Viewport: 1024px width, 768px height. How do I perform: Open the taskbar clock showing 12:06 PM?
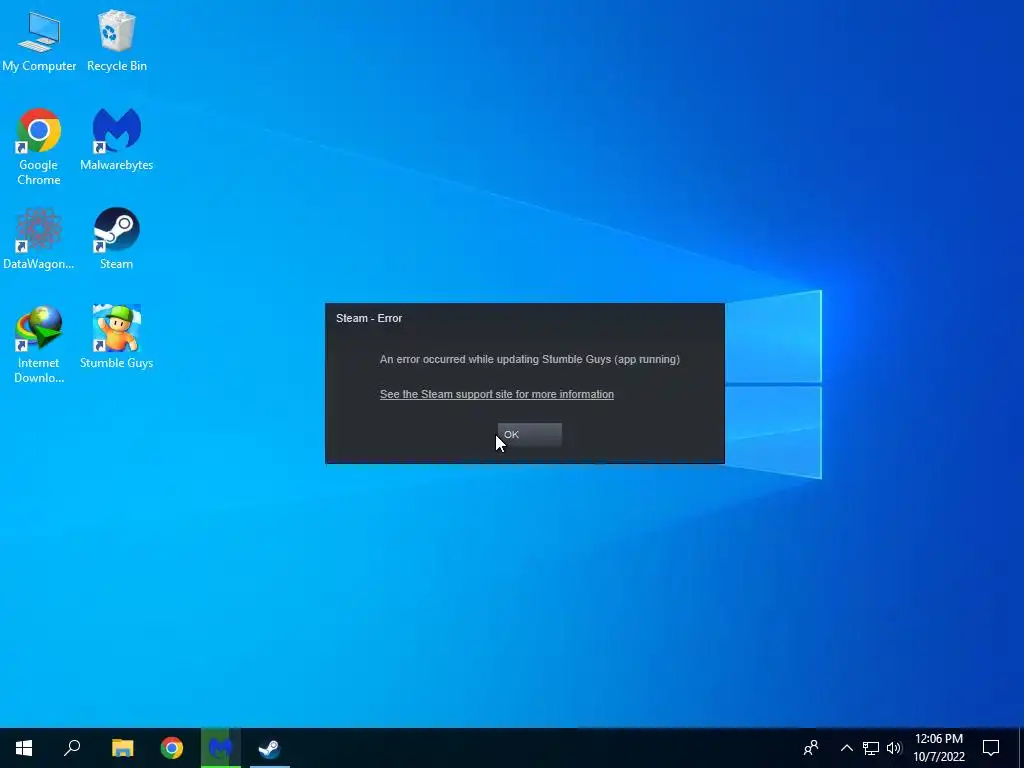point(939,748)
